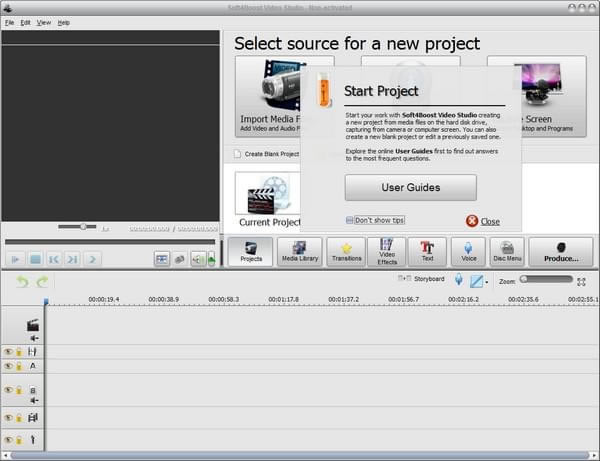Click the Undo arrow above timeline
600x461 pixels.
pyautogui.click(x=22, y=282)
